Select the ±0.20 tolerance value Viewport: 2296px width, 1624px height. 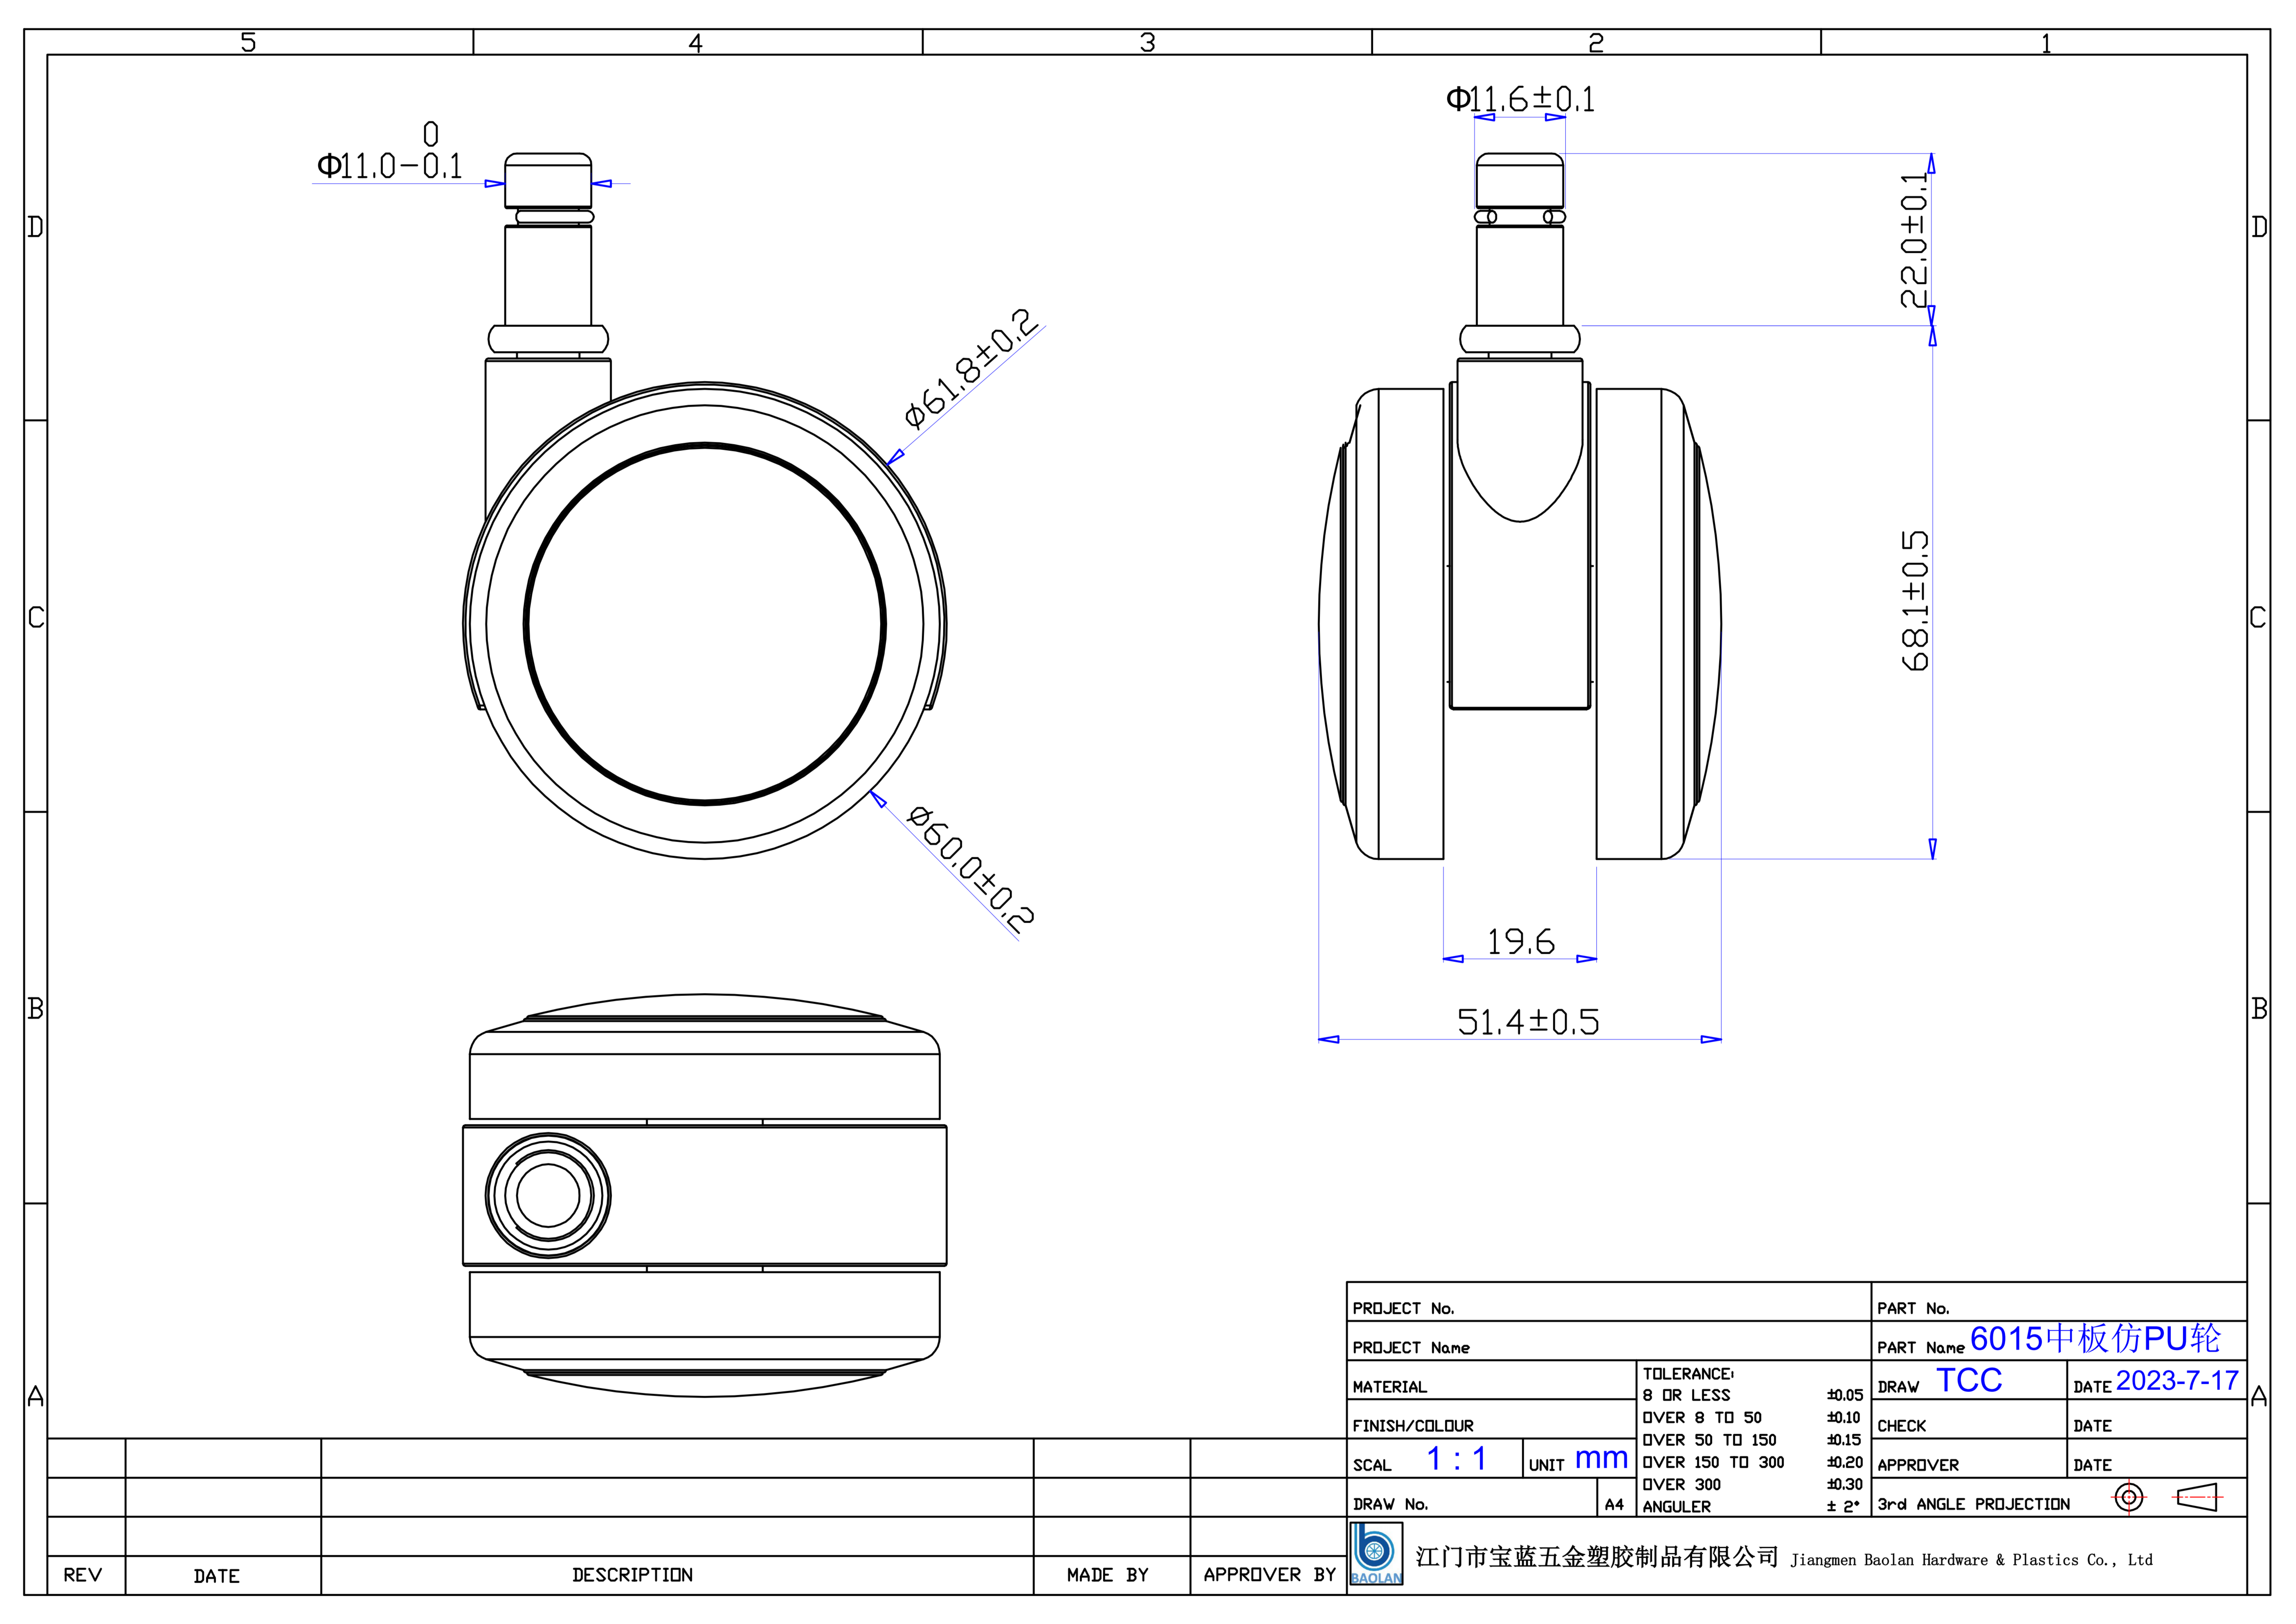click(x=1845, y=1462)
